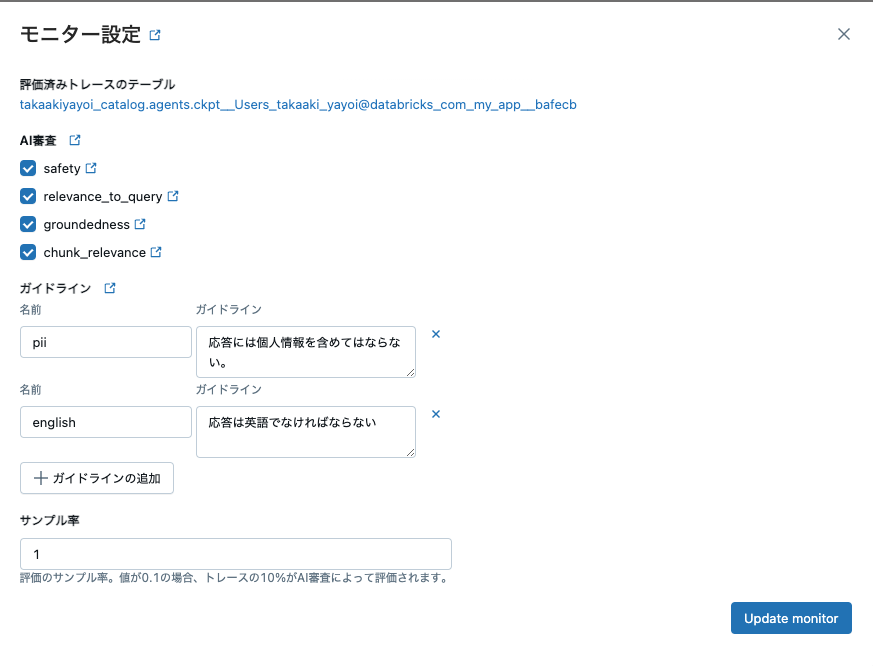This screenshot has width=873, height=666.
Task: Remove the english guideline with X icon
Action: point(436,413)
